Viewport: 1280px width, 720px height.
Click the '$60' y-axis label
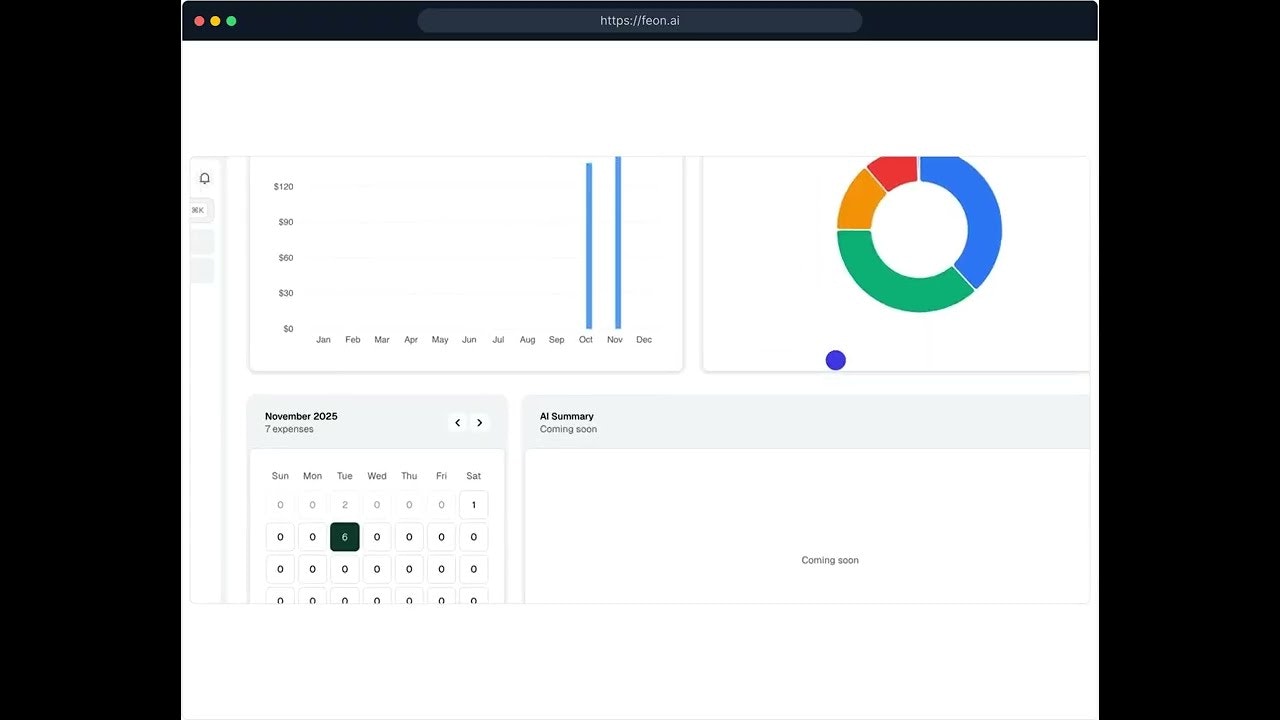click(286, 258)
